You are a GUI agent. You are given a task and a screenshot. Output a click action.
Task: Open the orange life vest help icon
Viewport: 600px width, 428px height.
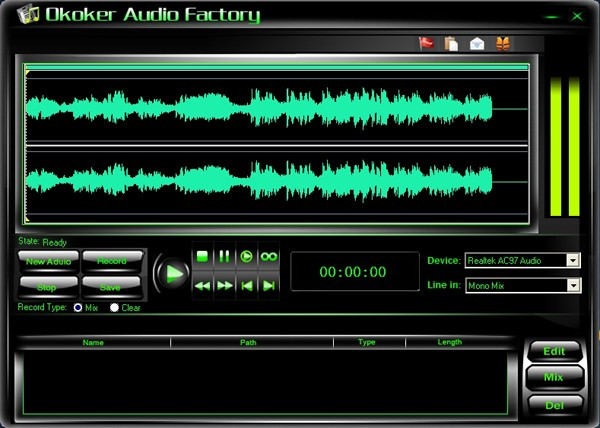pyautogui.click(x=502, y=44)
